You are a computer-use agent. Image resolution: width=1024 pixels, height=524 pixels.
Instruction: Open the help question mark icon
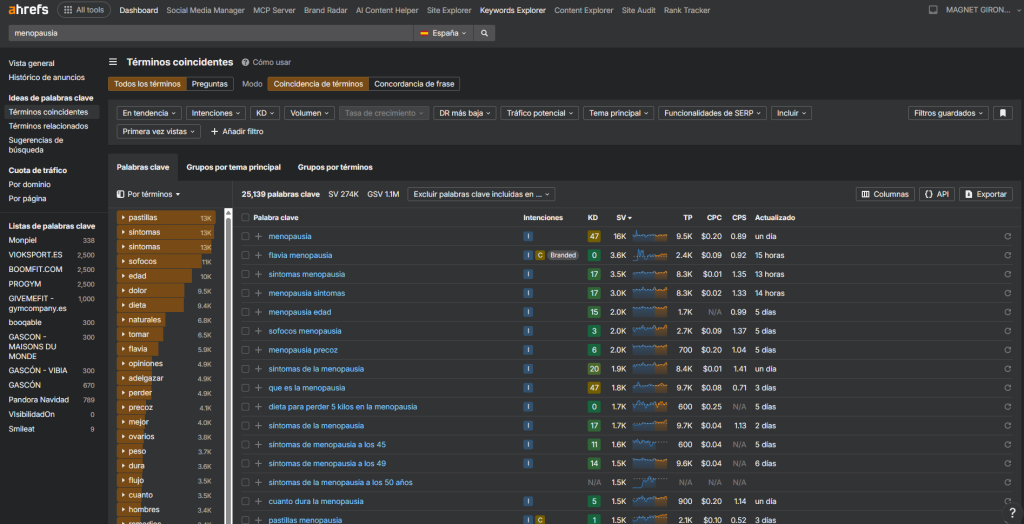click(x=1012, y=512)
